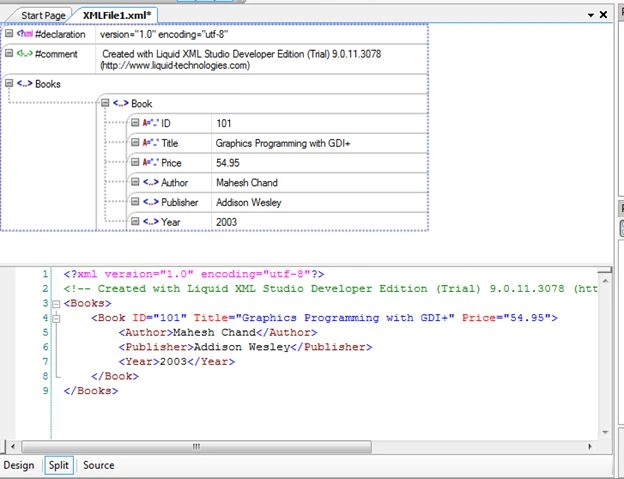This screenshot has width=624, height=479.
Task: Switch to Source view
Action: 99,465
